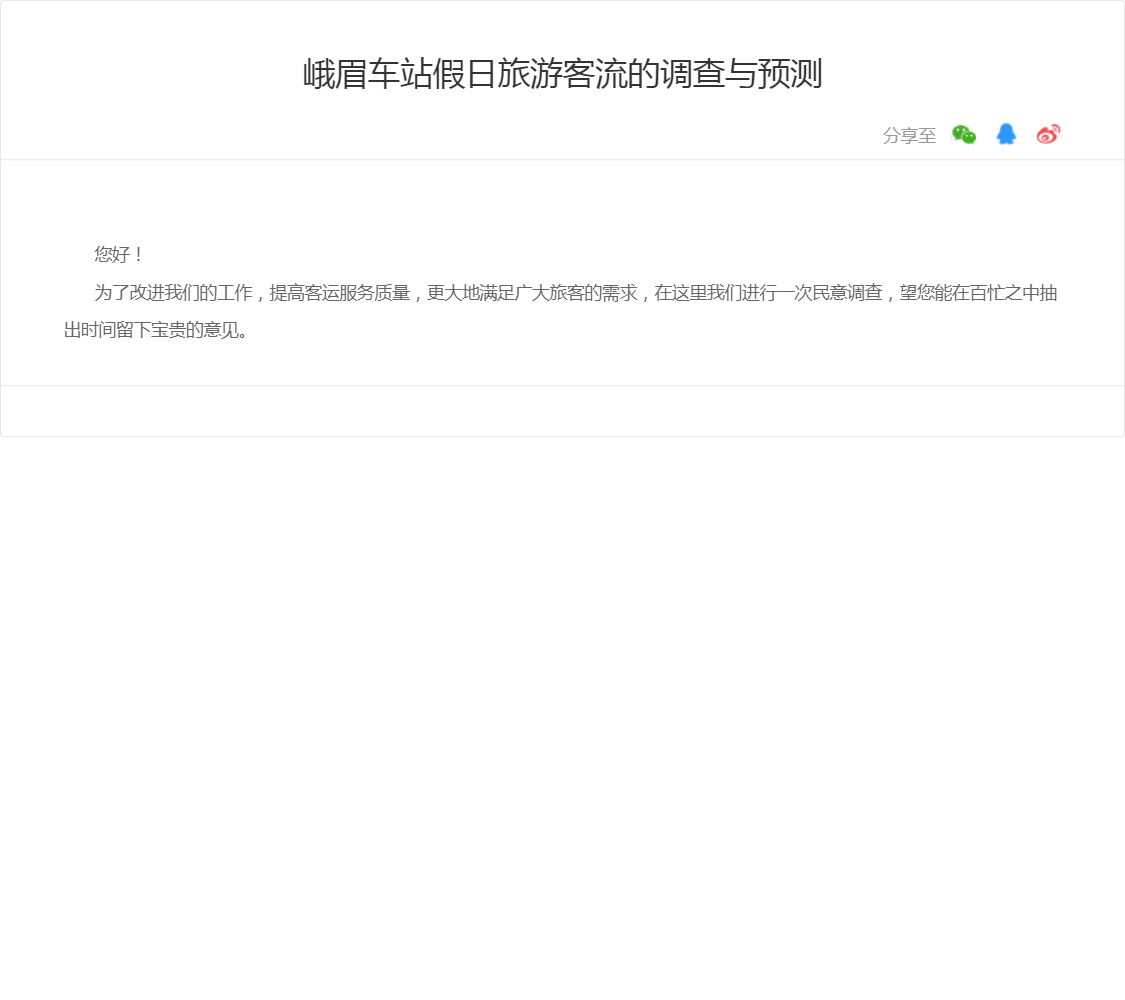Image resolution: width=1125 pixels, height=1000 pixels.
Task: Click the 分享至 share label
Action: coord(909,136)
